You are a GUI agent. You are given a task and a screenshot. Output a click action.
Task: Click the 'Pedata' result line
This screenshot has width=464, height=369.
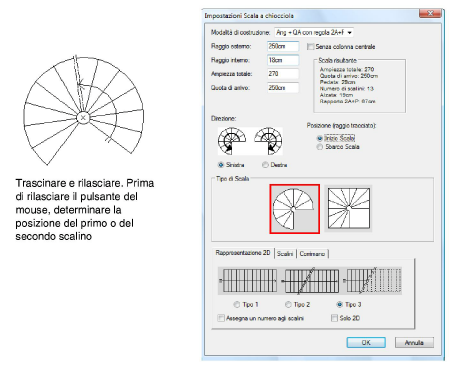click(x=337, y=82)
